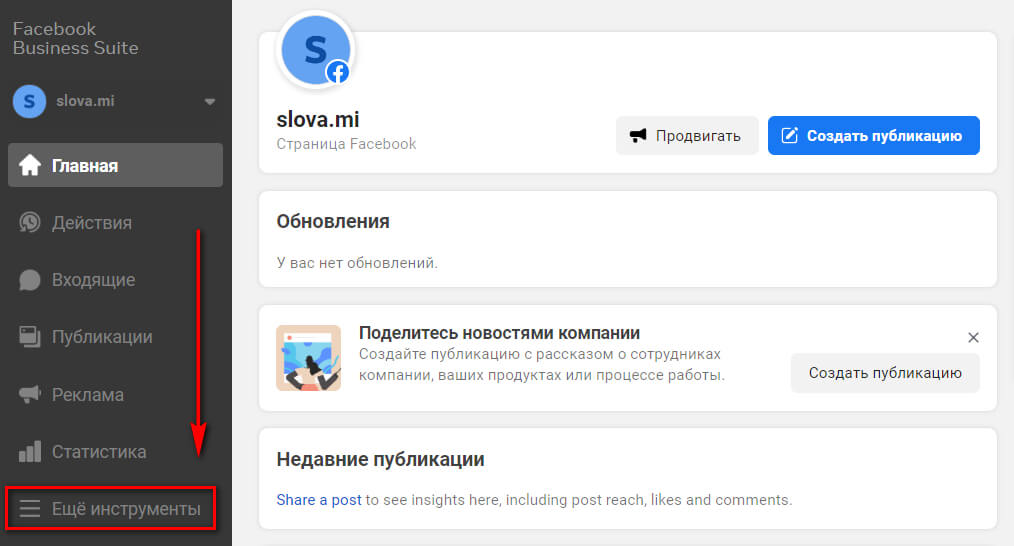The image size is (1014, 546).
Task: Open the Статистика menu item
Action: tap(115, 451)
